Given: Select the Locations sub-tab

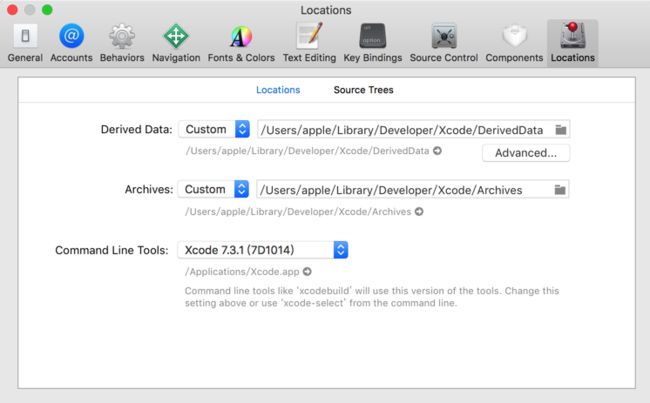Looking at the screenshot, I should point(278,90).
